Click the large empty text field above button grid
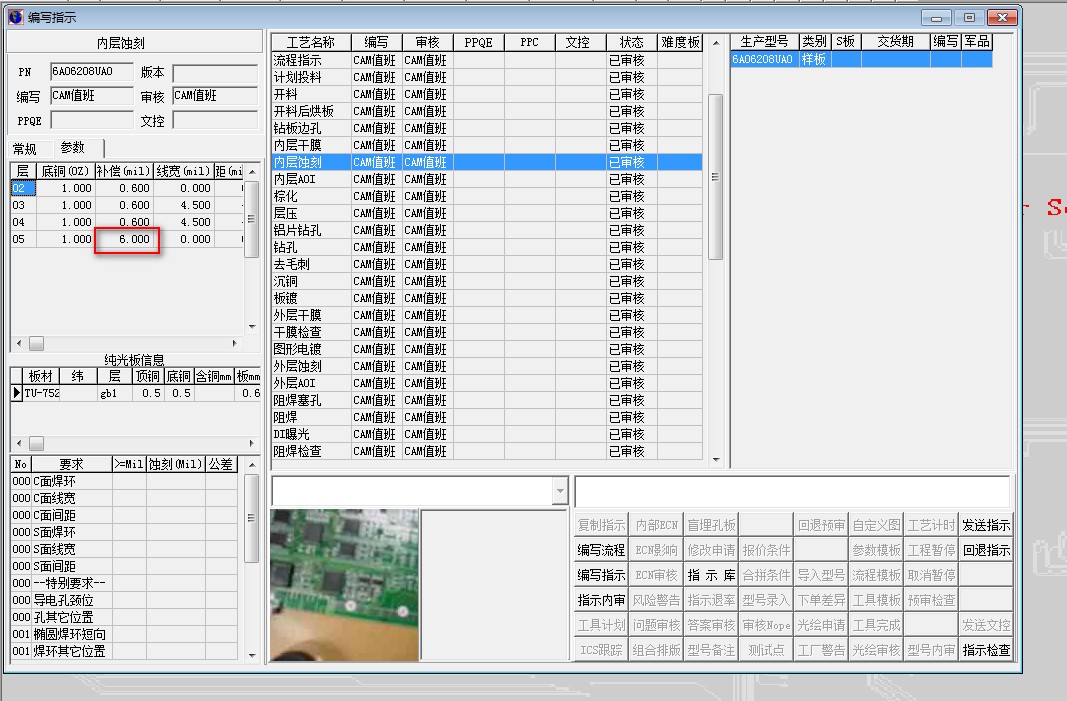The width and height of the screenshot is (1067, 701). (x=792, y=490)
